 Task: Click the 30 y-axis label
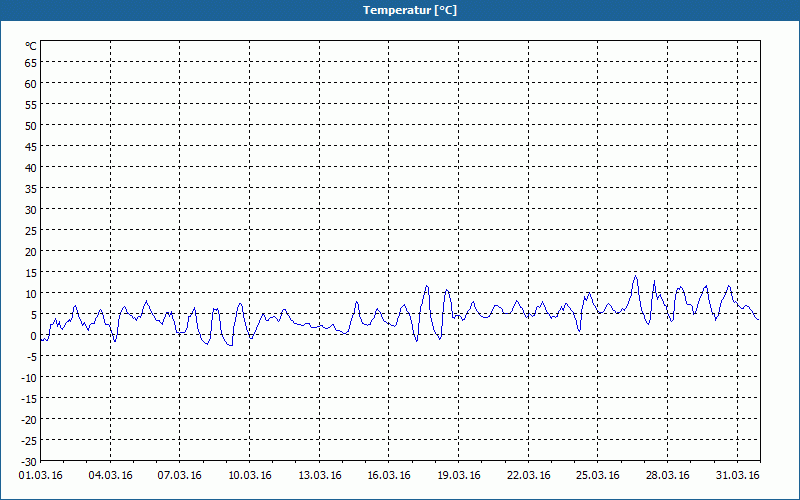(31, 210)
